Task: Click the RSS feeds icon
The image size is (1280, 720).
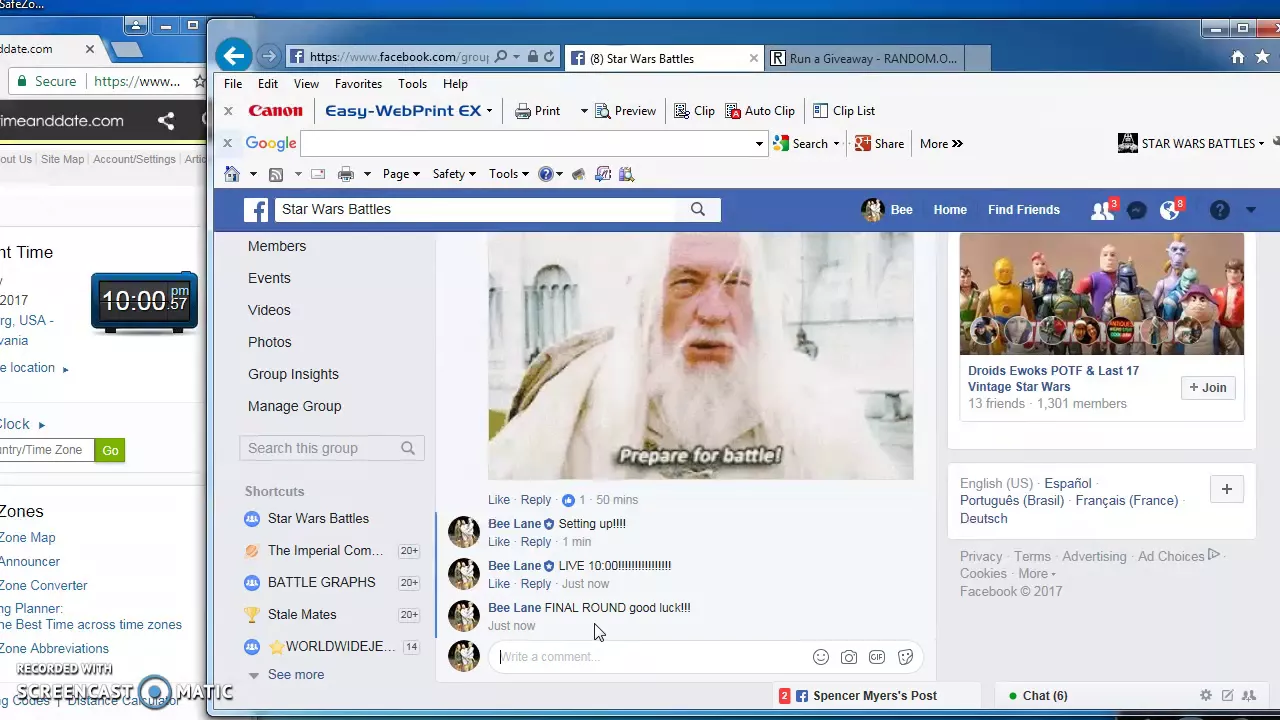Action: pyautogui.click(x=276, y=174)
